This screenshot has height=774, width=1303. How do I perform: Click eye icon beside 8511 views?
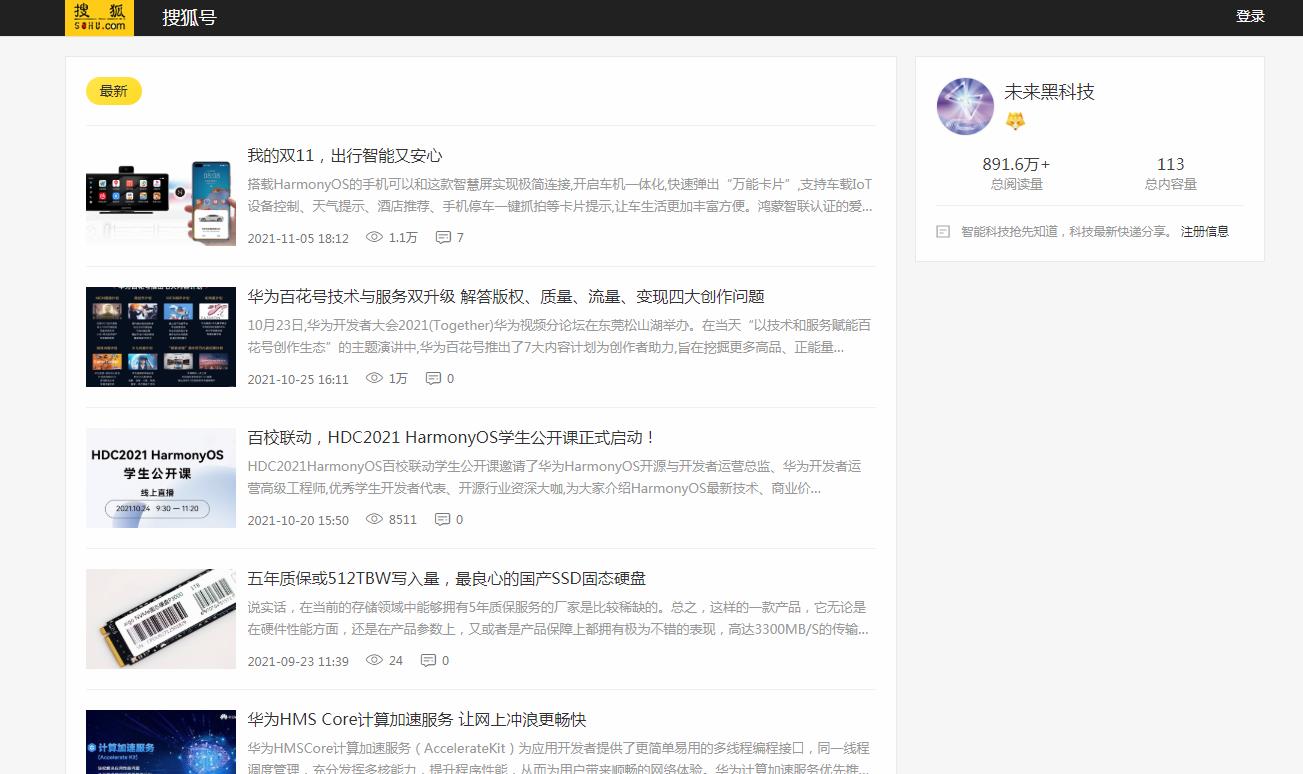375,520
